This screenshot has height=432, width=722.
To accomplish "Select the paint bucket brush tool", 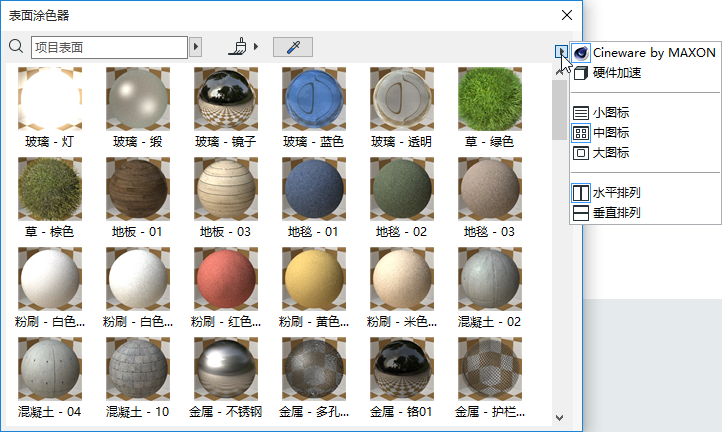I will click(238, 47).
